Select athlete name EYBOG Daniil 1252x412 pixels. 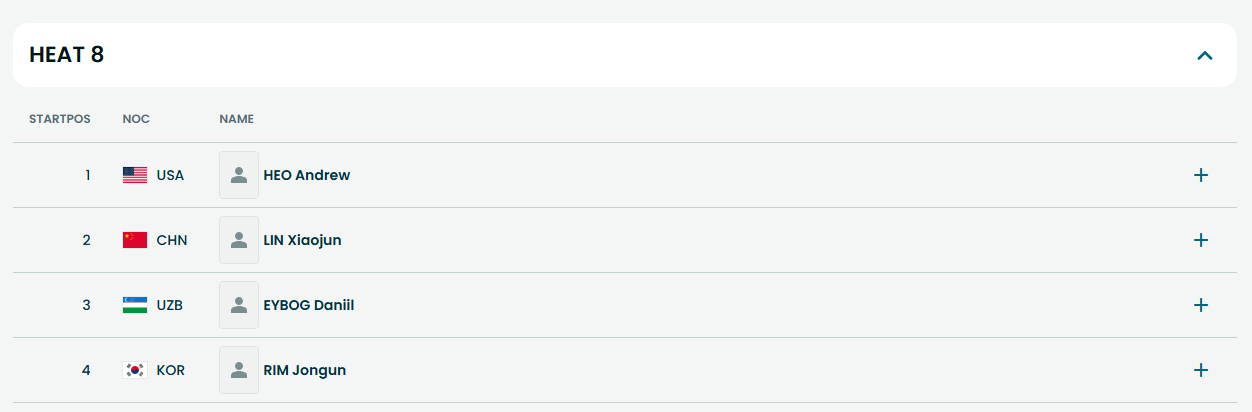point(309,305)
